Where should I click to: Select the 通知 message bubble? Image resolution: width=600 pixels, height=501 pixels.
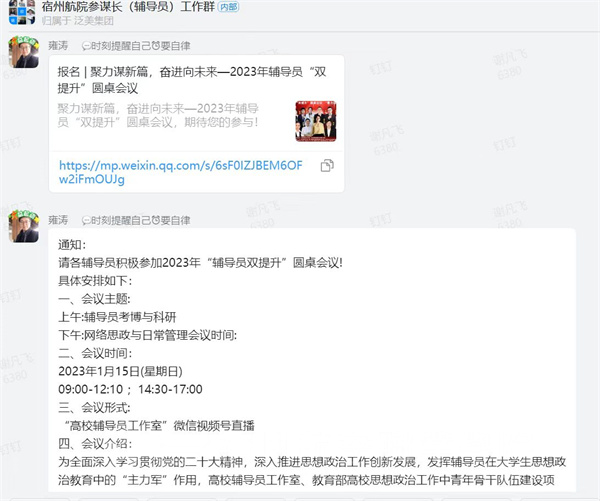(312, 360)
